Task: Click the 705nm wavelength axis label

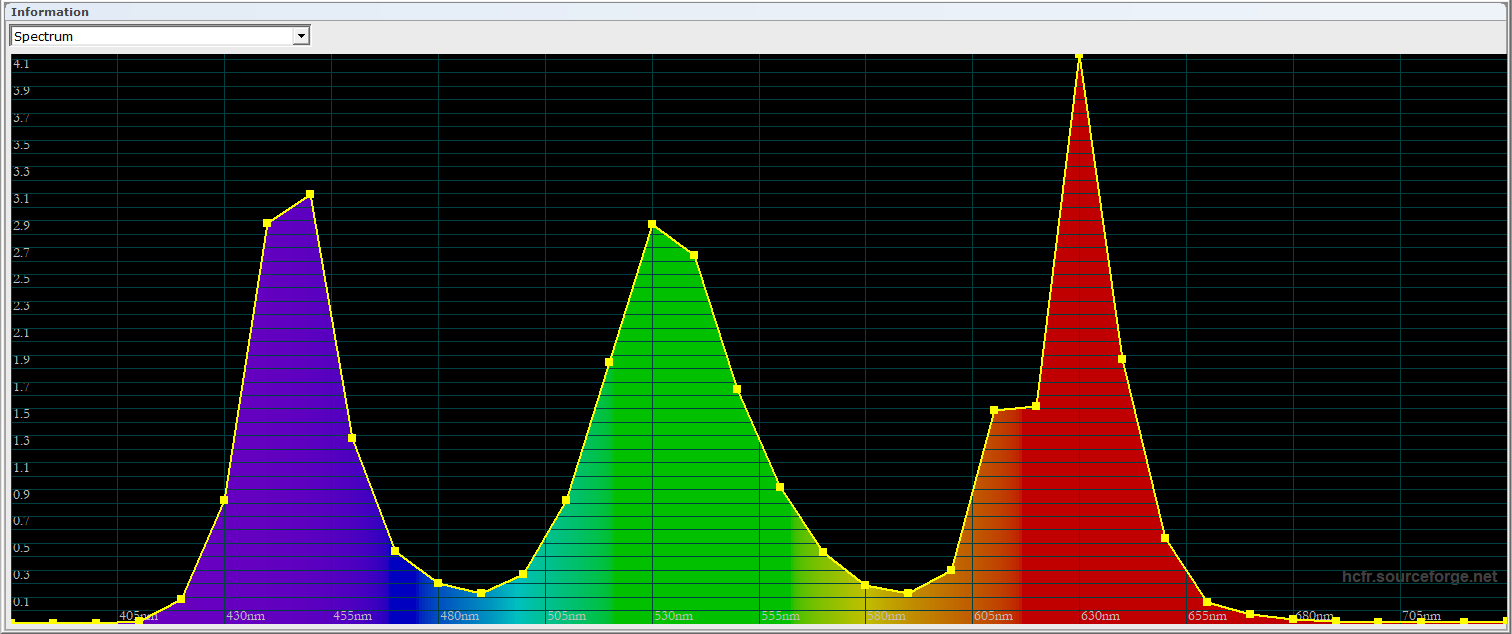Action: [x=1421, y=615]
